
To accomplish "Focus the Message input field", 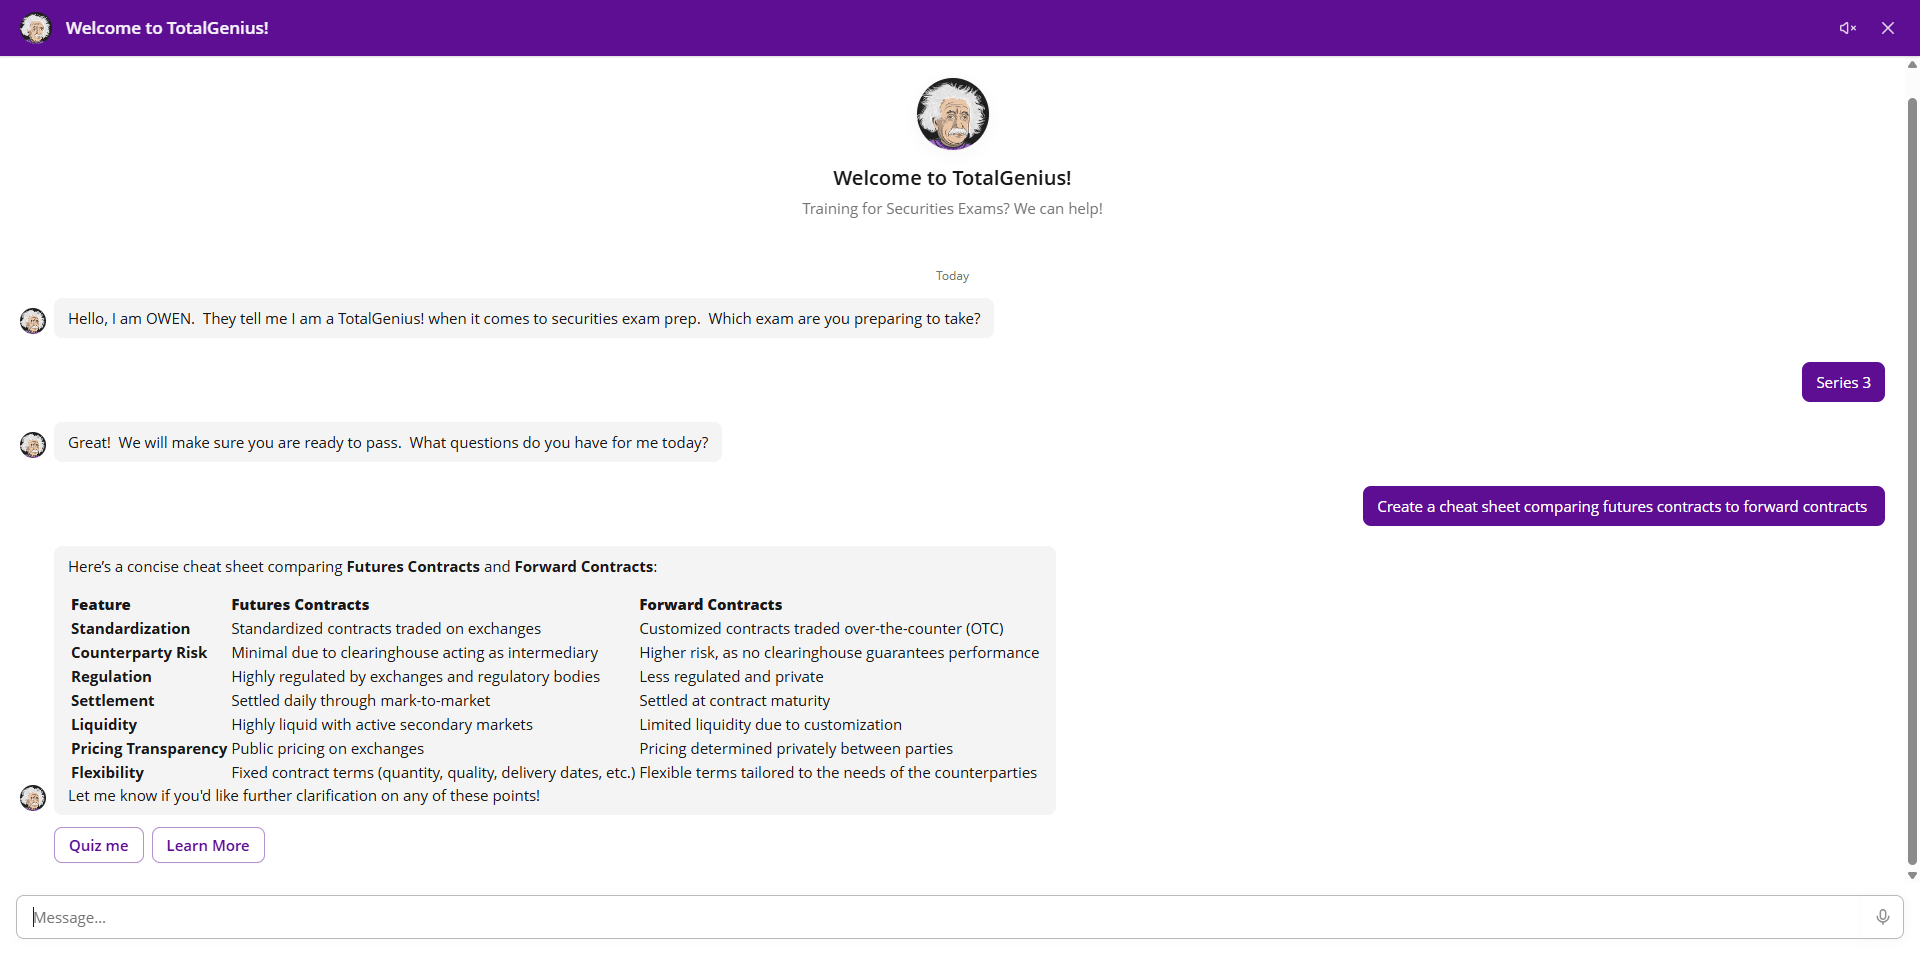I will point(940,917).
